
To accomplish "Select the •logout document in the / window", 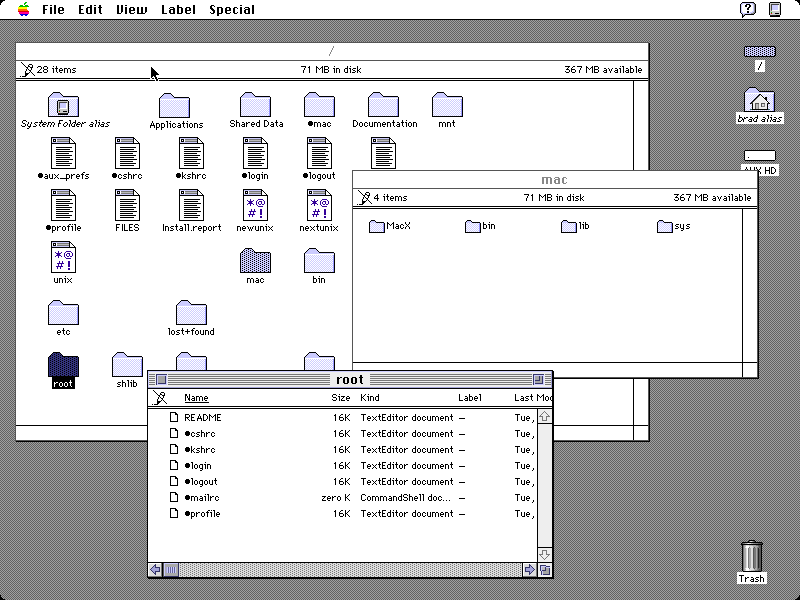I will [319, 153].
